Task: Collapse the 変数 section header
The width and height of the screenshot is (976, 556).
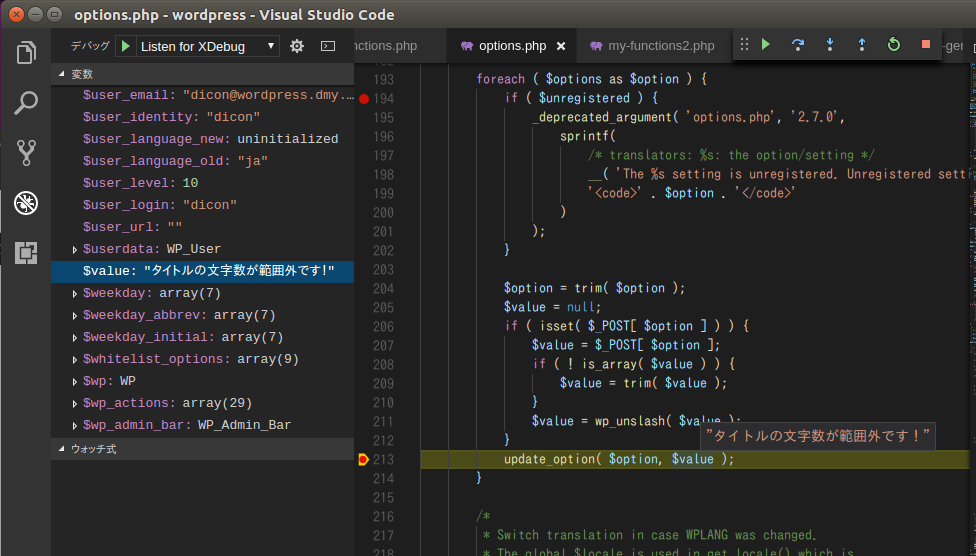Action: (80, 74)
